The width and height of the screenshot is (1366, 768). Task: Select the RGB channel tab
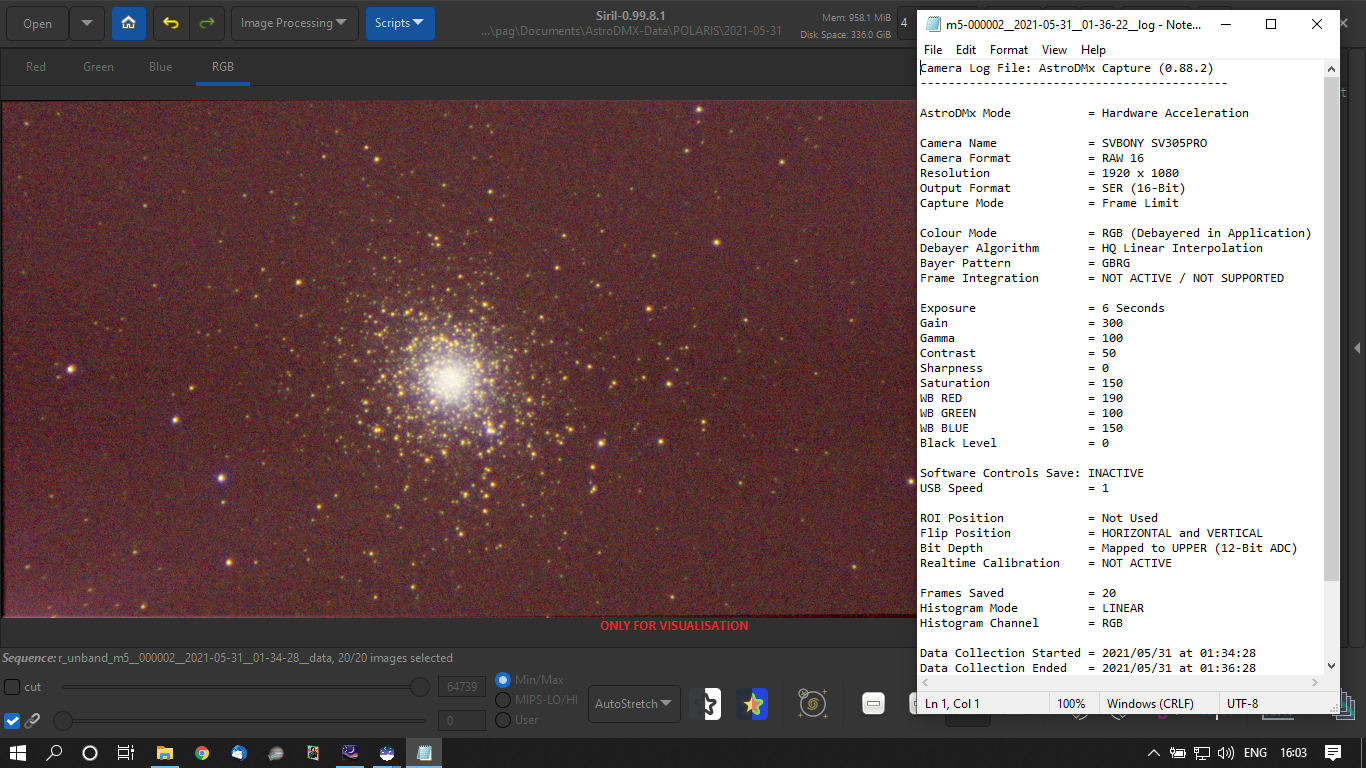click(223, 67)
